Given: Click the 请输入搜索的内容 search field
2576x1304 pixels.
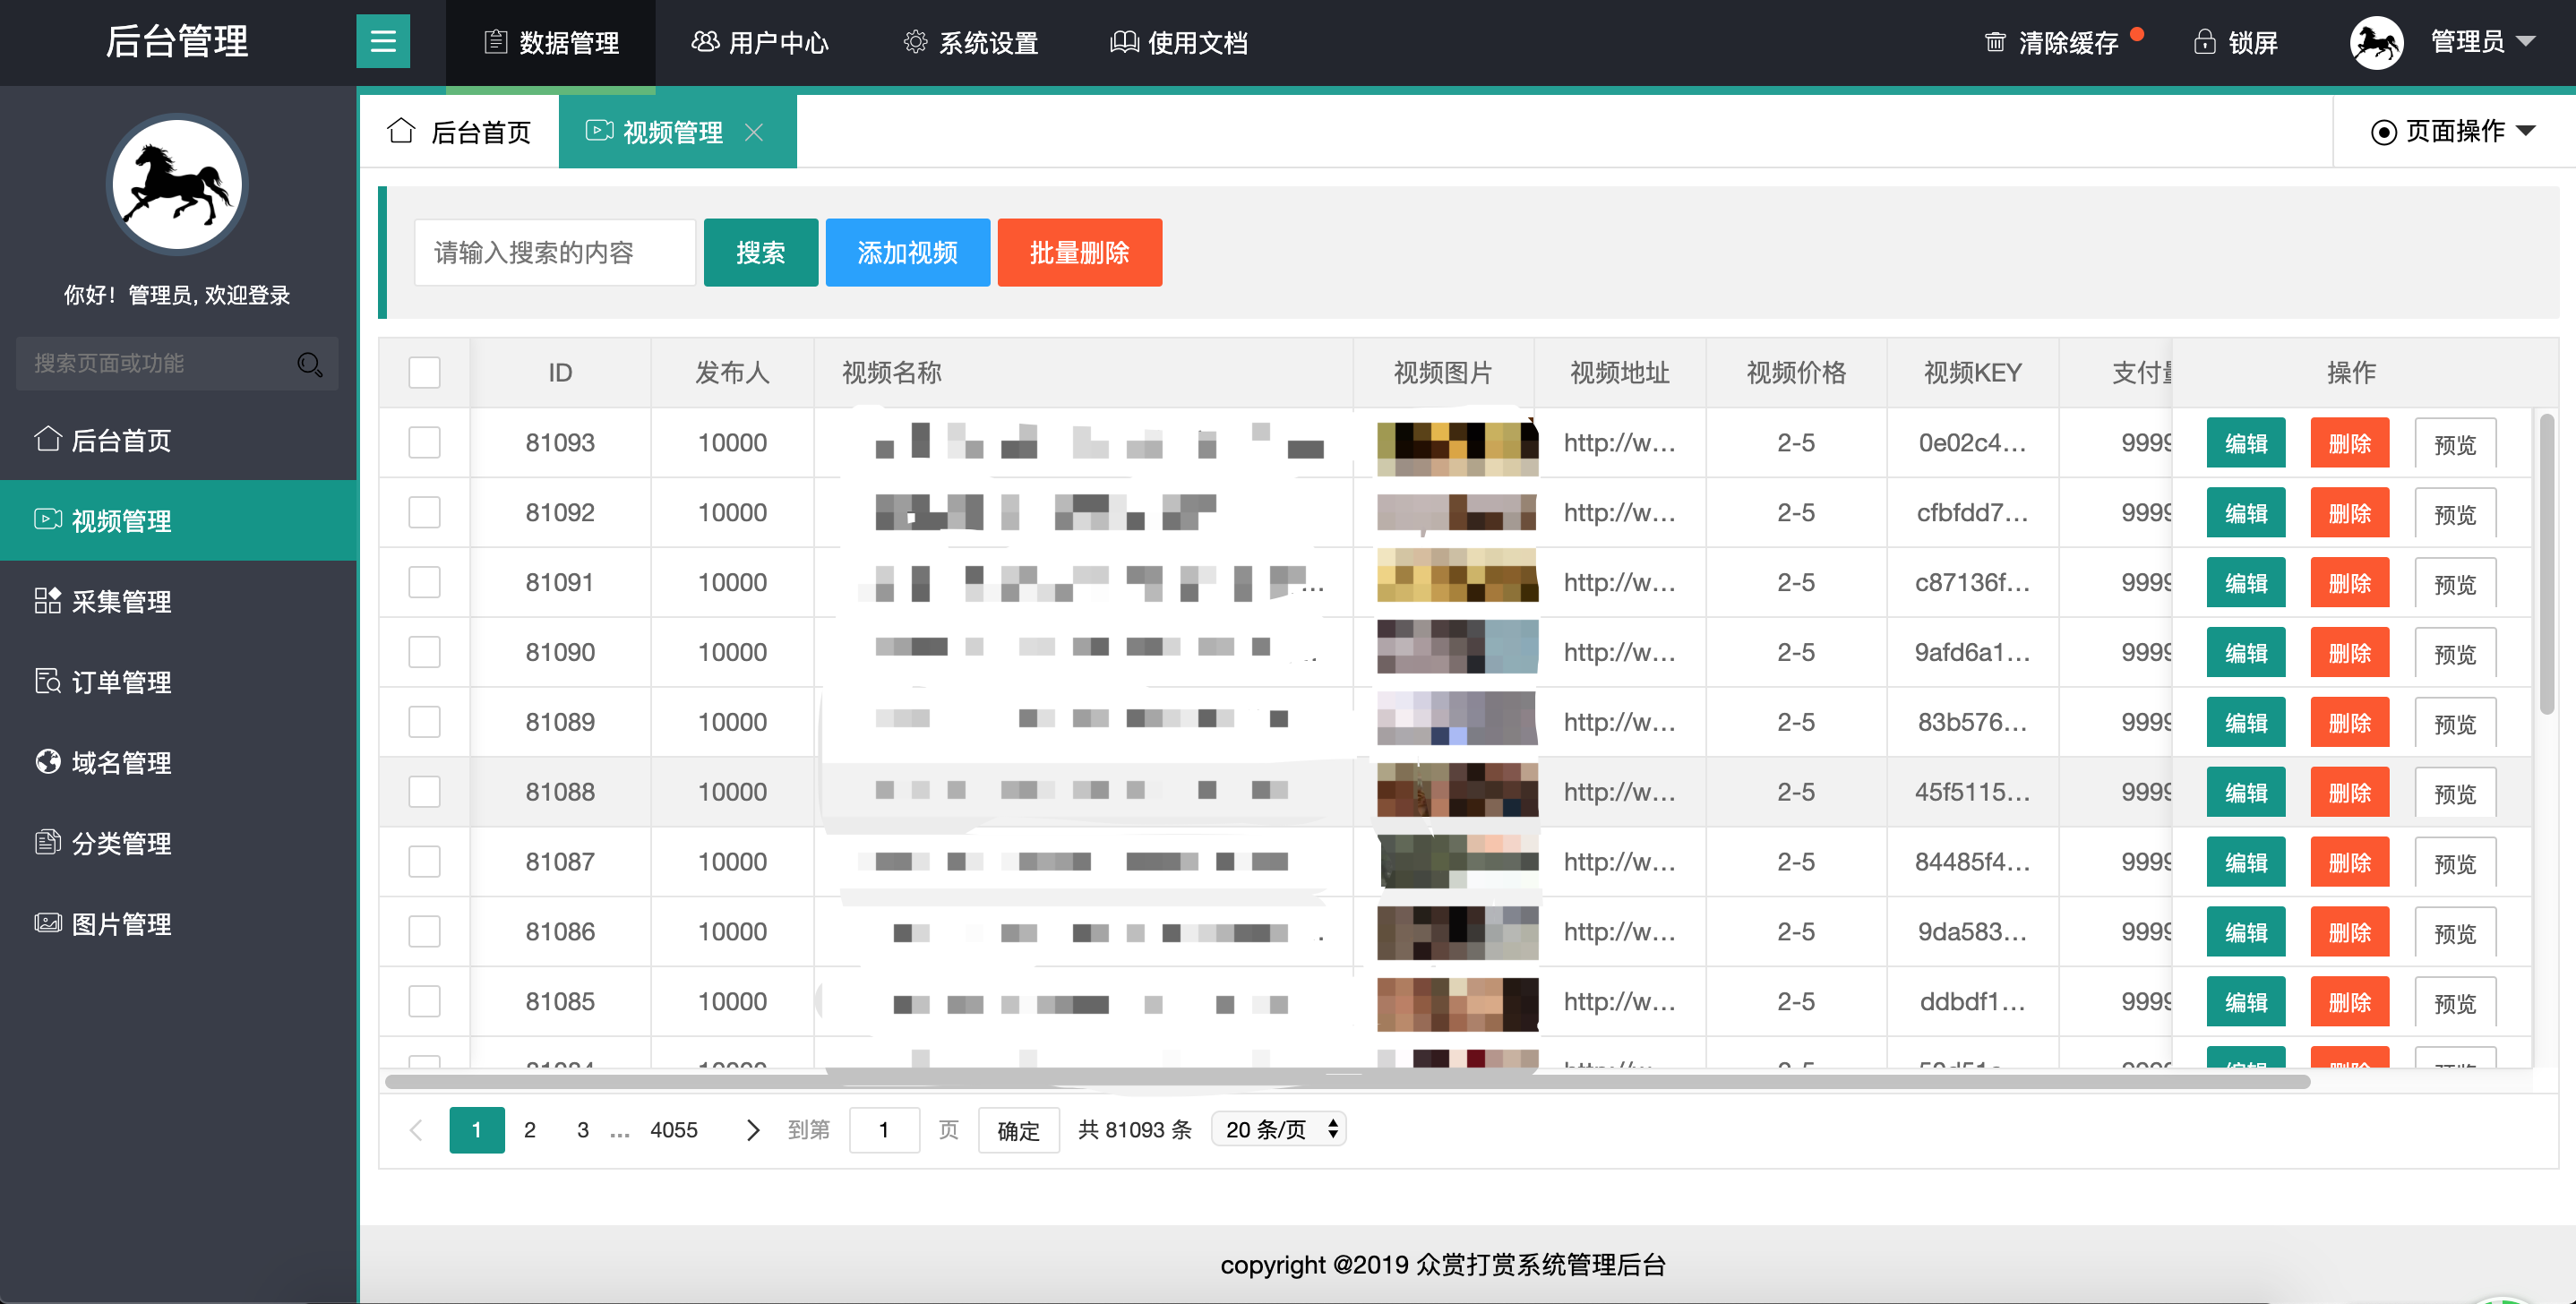Looking at the screenshot, I should [x=555, y=252].
